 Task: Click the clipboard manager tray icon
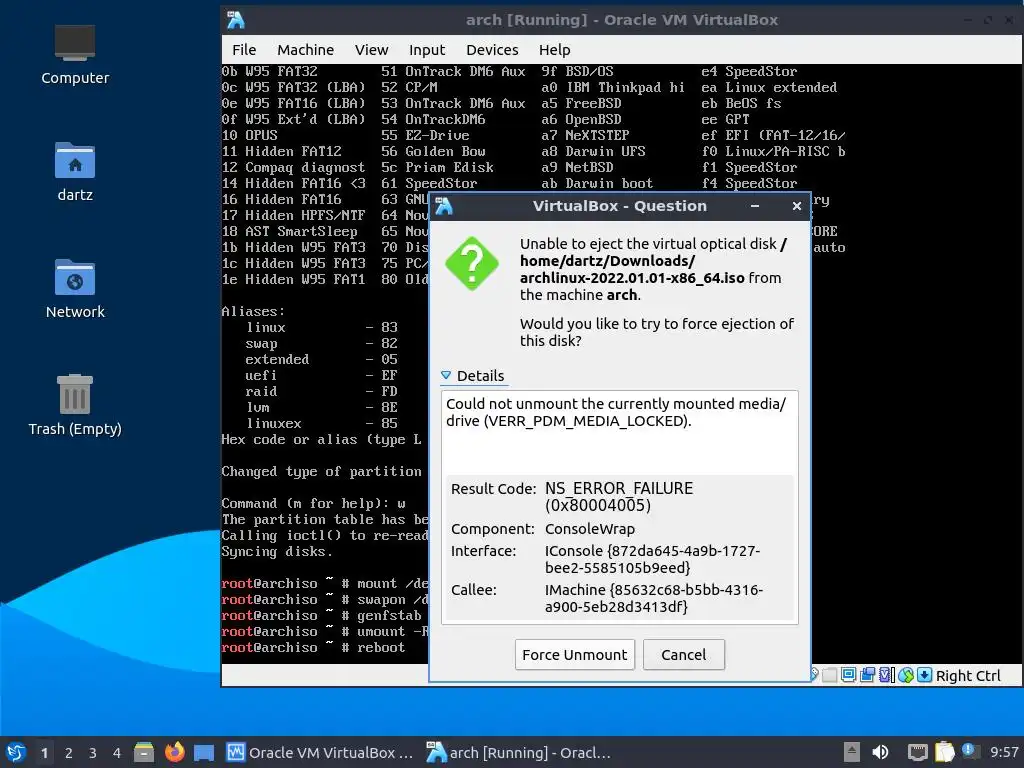(944, 752)
